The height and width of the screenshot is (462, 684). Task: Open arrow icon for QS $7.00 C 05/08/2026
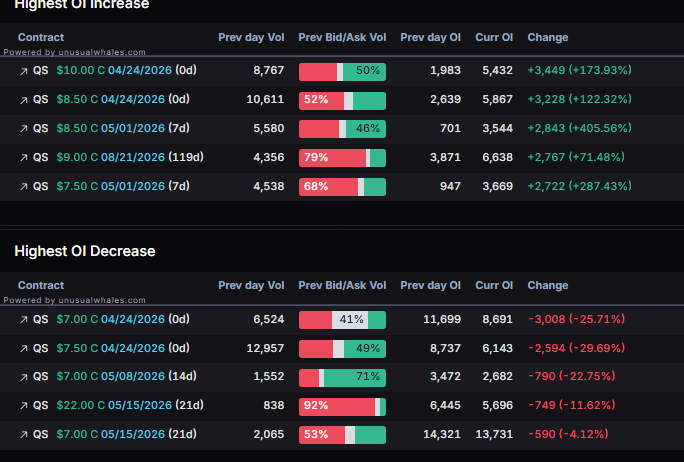(24, 377)
